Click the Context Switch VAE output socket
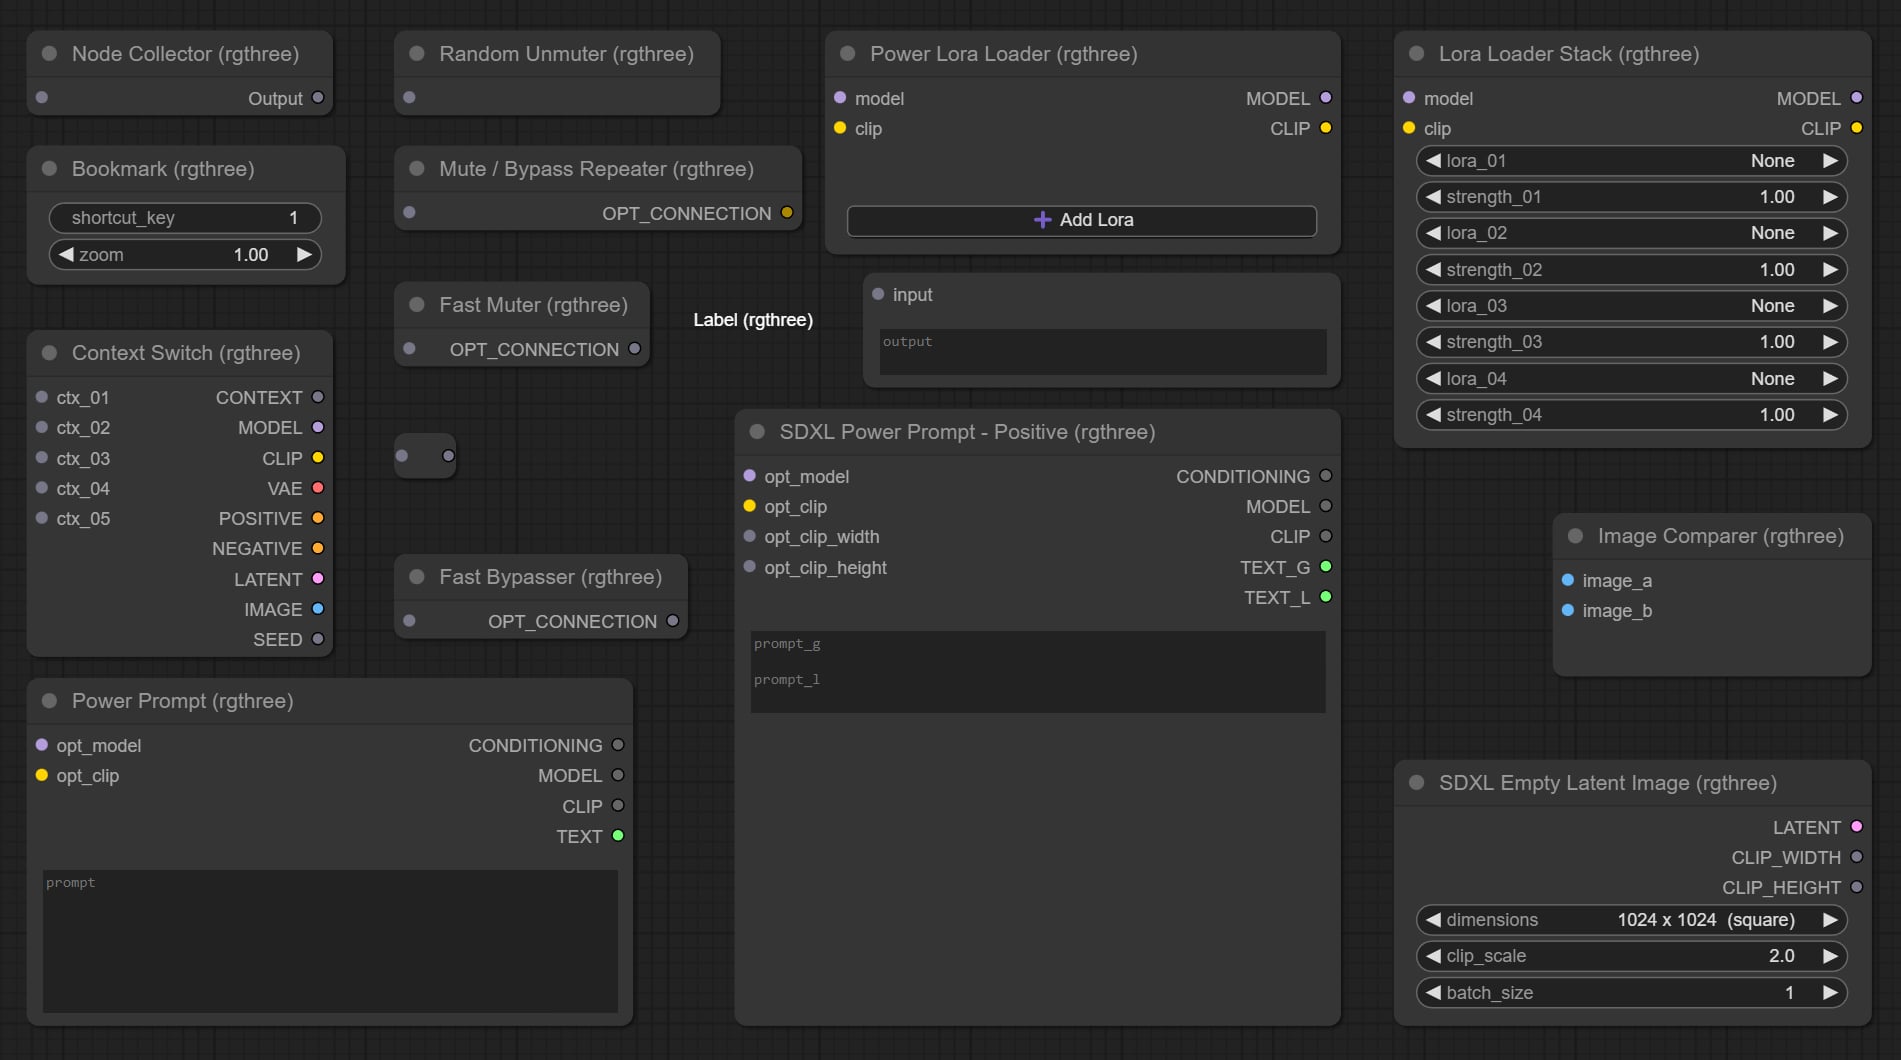The image size is (1901, 1060). pyautogui.click(x=318, y=488)
